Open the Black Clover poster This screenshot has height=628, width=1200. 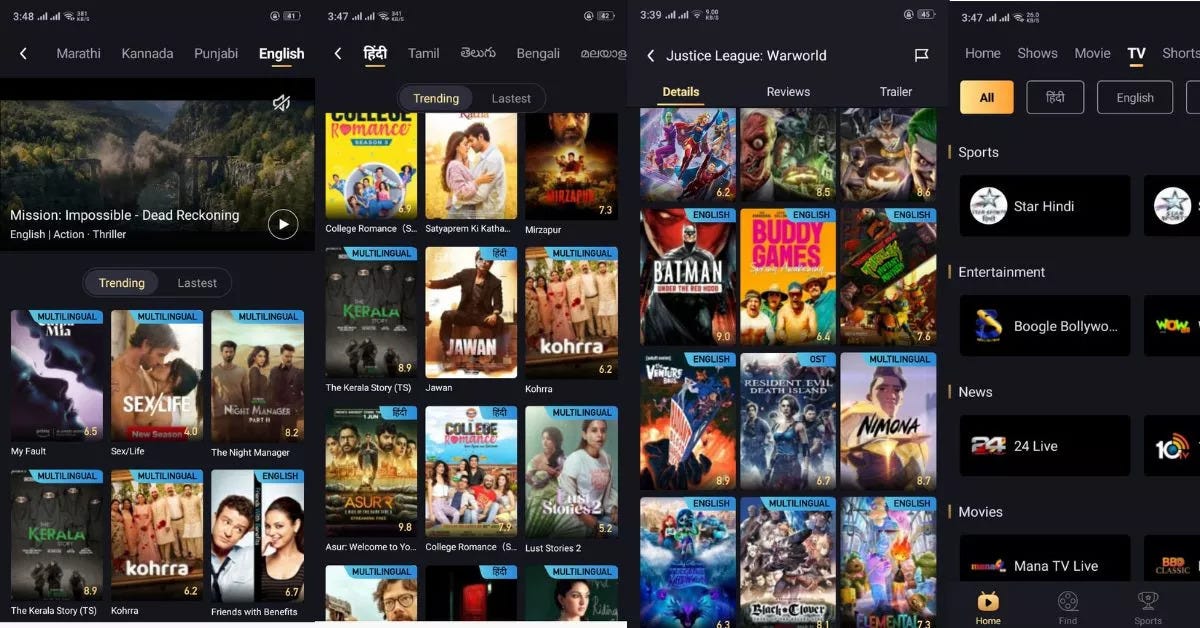pos(788,562)
